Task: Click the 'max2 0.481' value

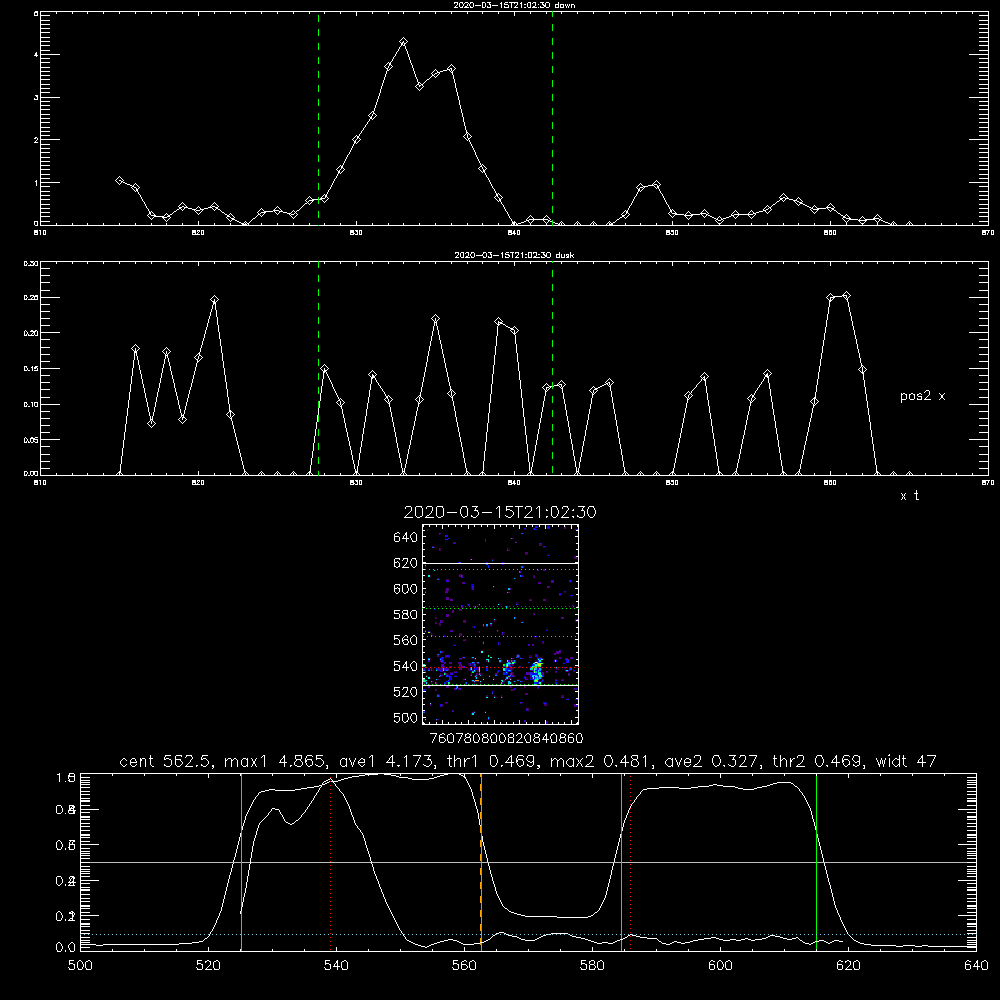Action: [x=601, y=761]
